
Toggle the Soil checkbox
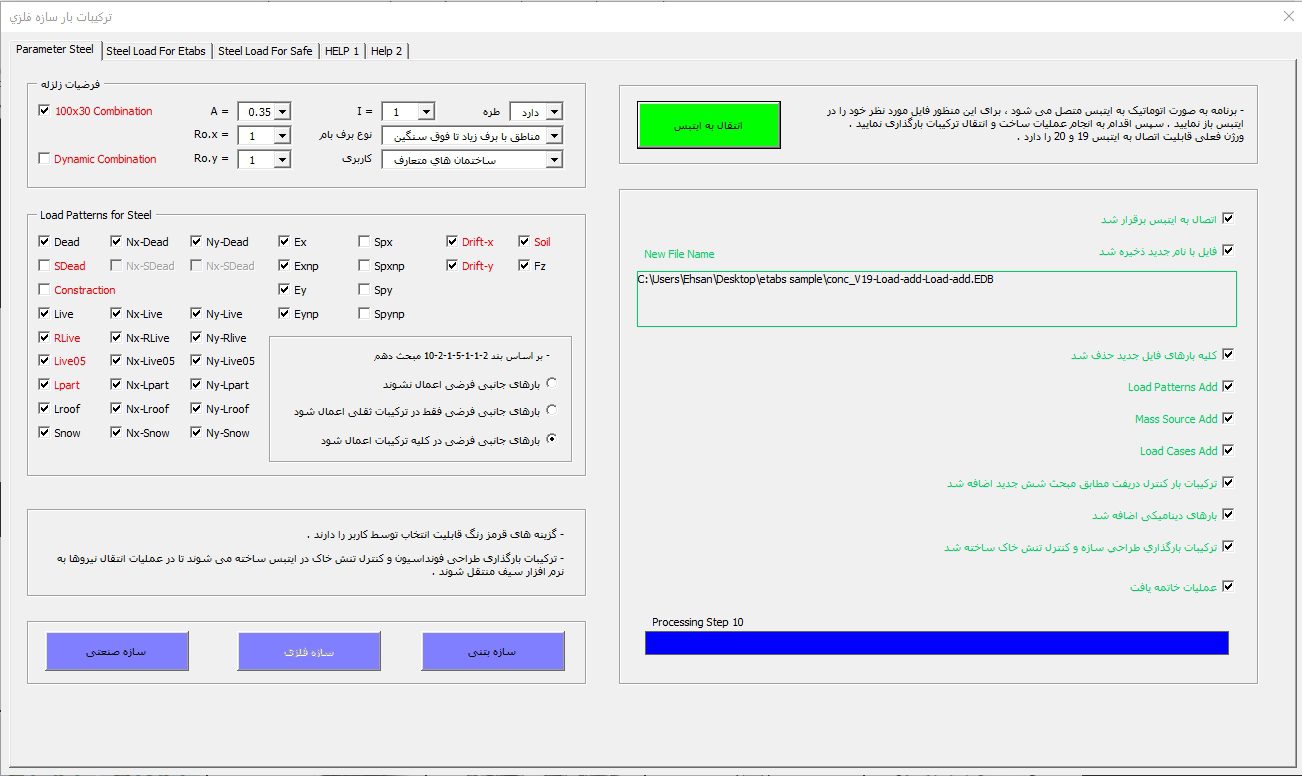click(x=525, y=242)
